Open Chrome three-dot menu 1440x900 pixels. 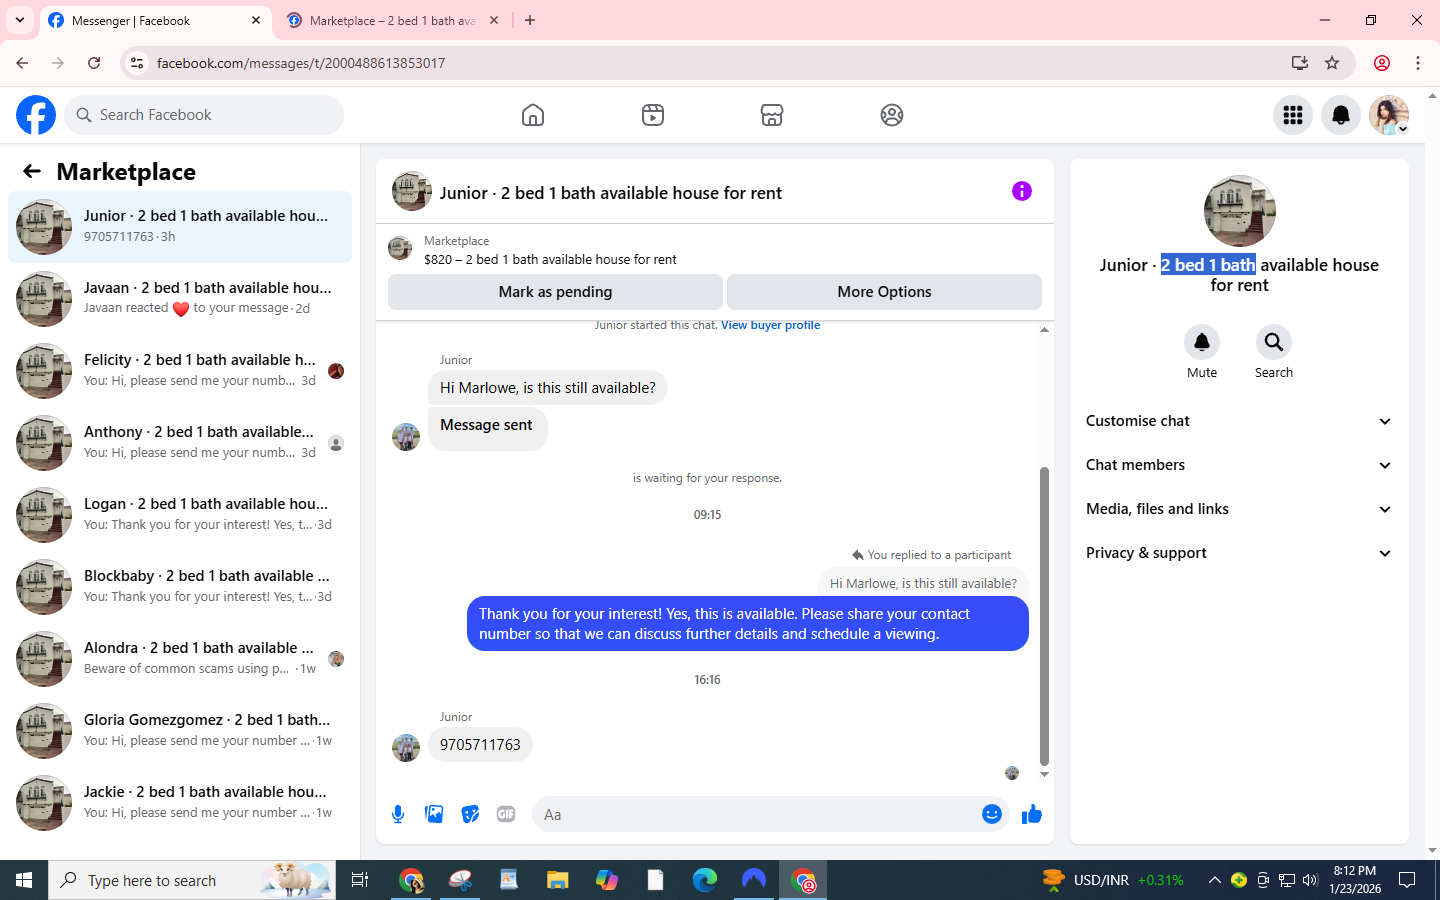pyautogui.click(x=1418, y=63)
